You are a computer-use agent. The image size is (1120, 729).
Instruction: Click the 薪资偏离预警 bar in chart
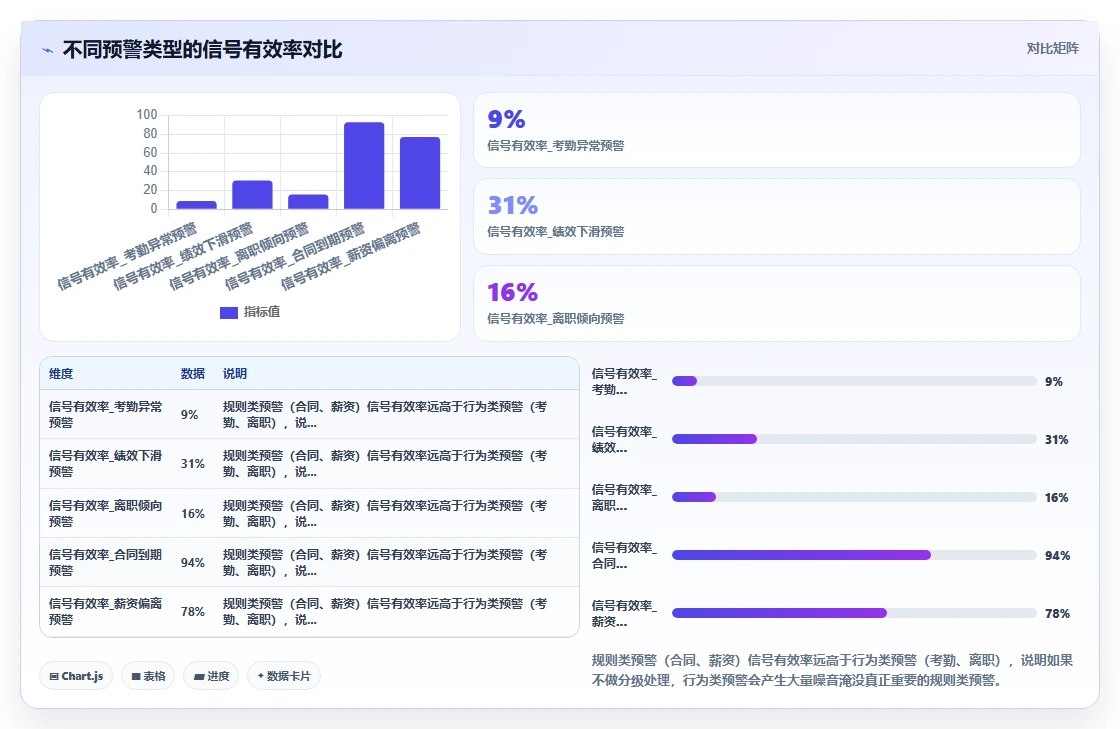pyautogui.click(x=420, y=173)
